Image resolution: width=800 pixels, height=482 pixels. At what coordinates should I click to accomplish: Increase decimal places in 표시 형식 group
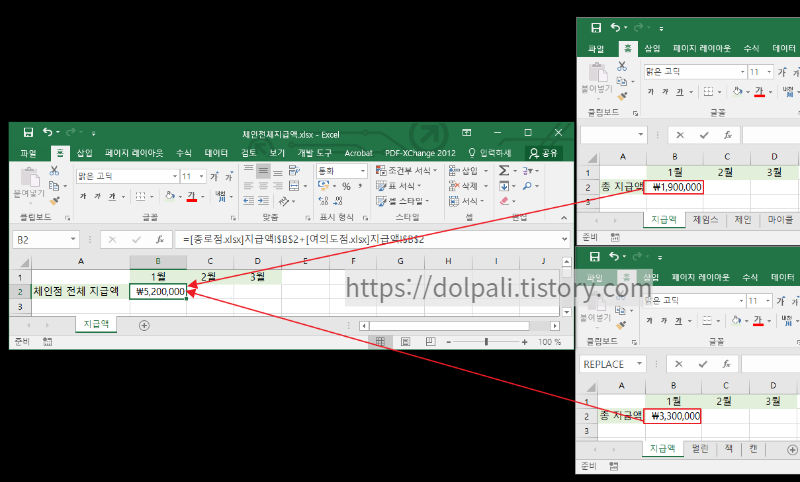[323, 201]
